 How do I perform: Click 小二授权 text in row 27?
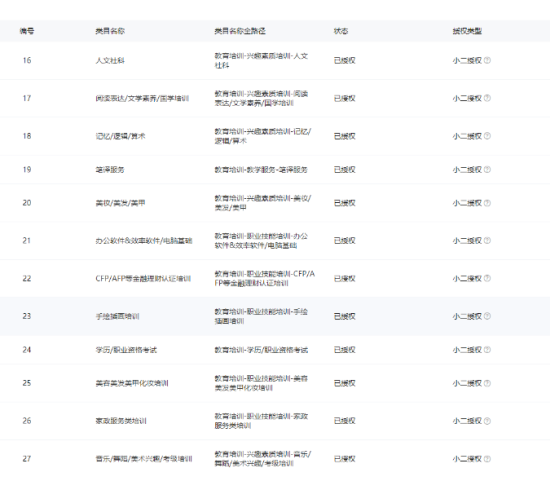point(467,459)
